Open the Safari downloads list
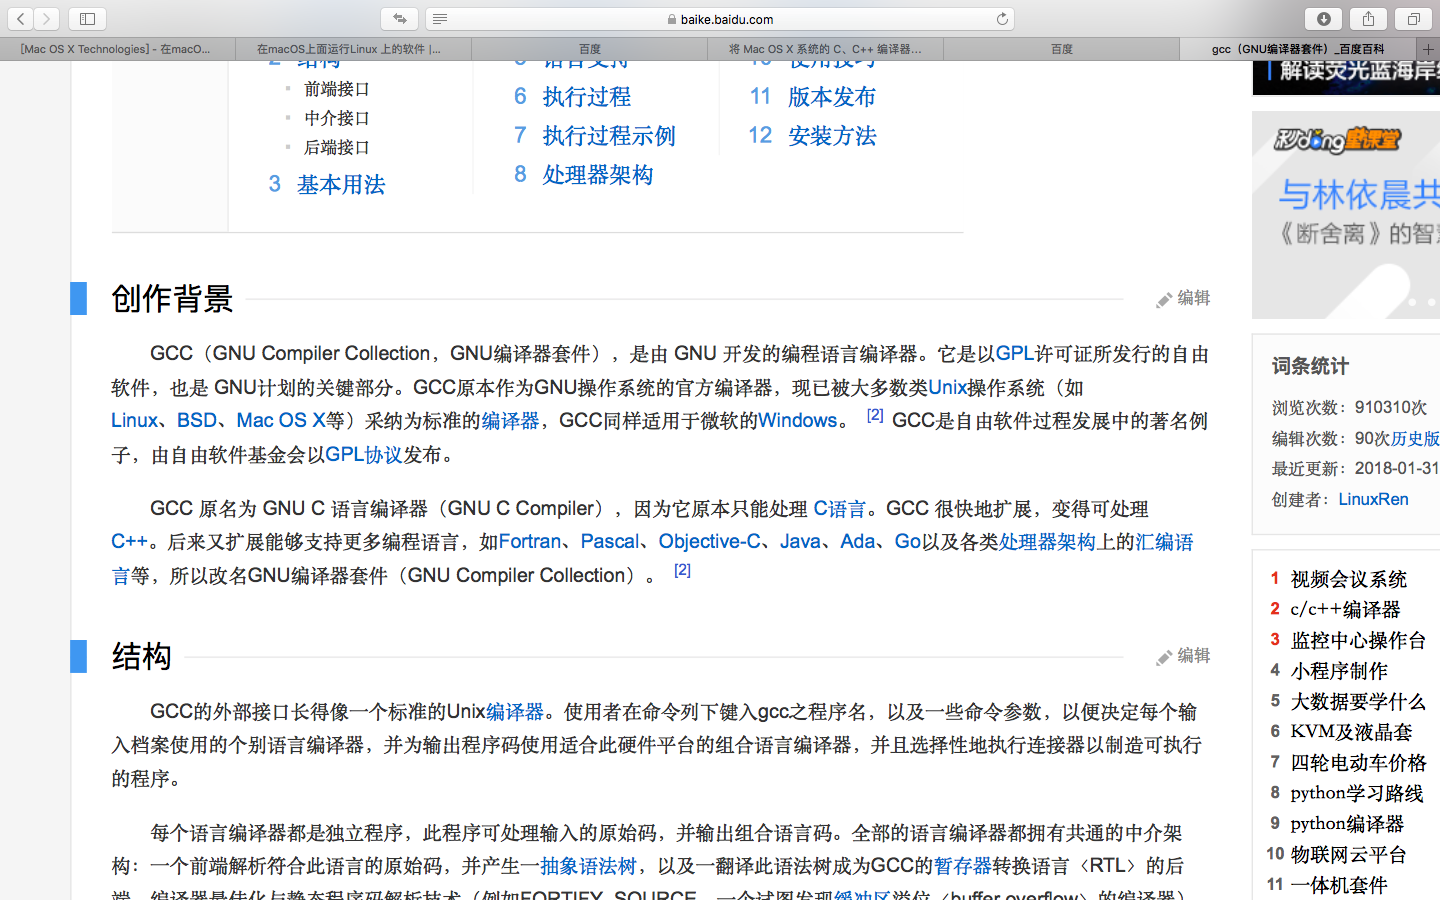This screenshot has height=900, width=1440. [x=1323, y=19]
